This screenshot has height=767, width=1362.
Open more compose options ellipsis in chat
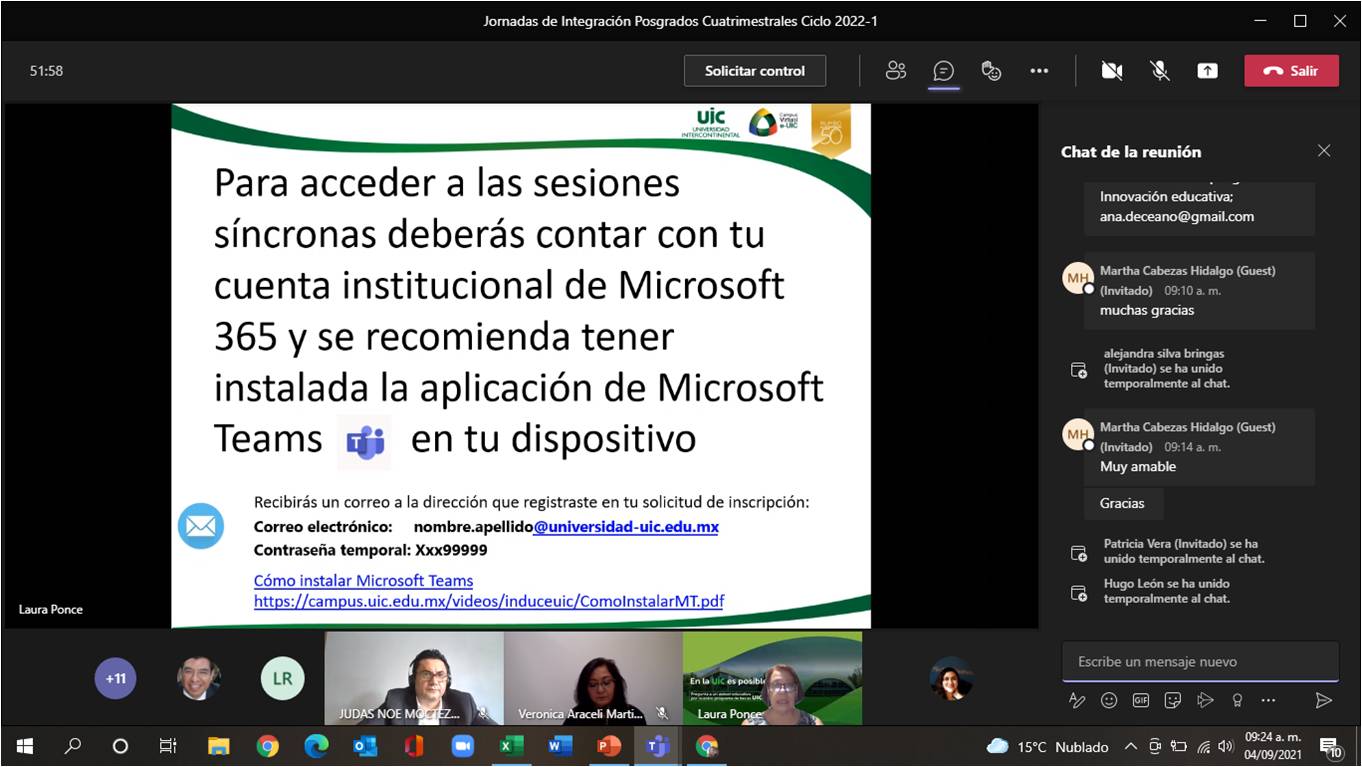coord(1269,701)
